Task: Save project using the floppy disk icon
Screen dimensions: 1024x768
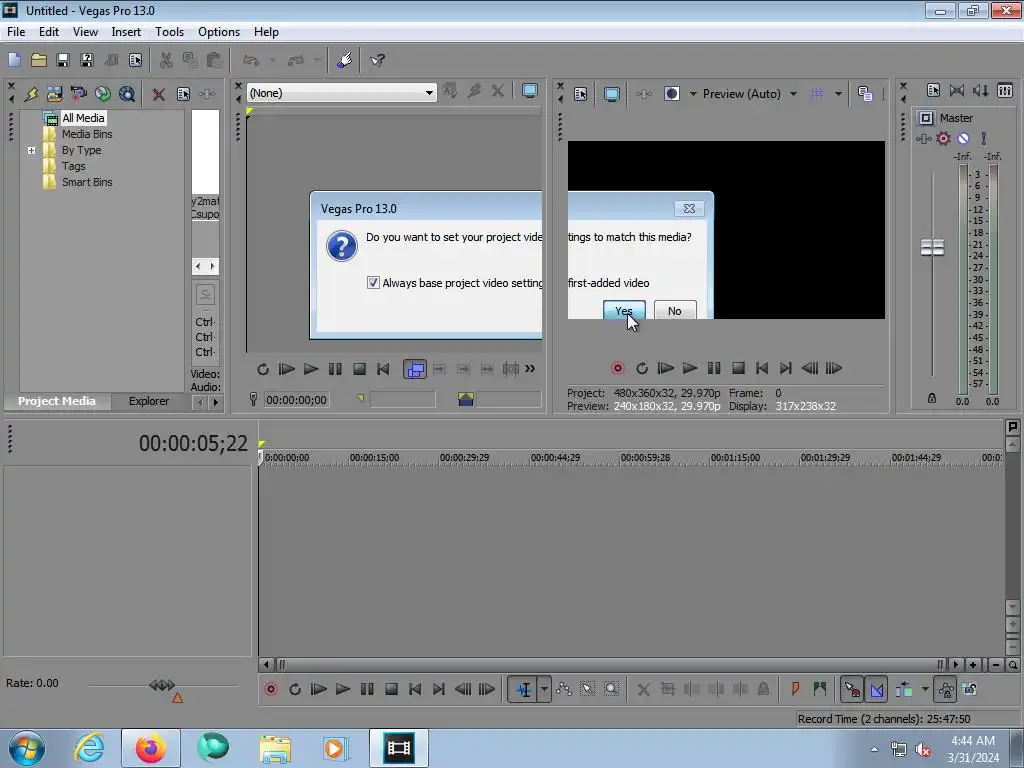Action: click(63, 60)
